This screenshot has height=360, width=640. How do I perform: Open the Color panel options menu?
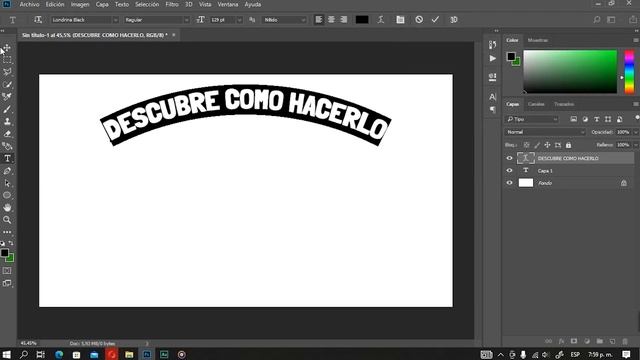click(636, 40)
